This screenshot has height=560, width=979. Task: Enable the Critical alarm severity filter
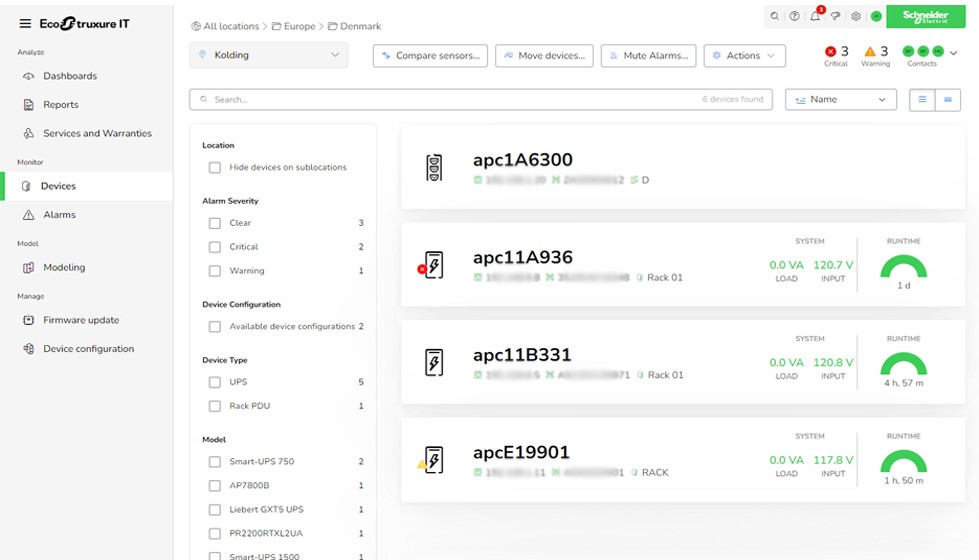(214, 247)
